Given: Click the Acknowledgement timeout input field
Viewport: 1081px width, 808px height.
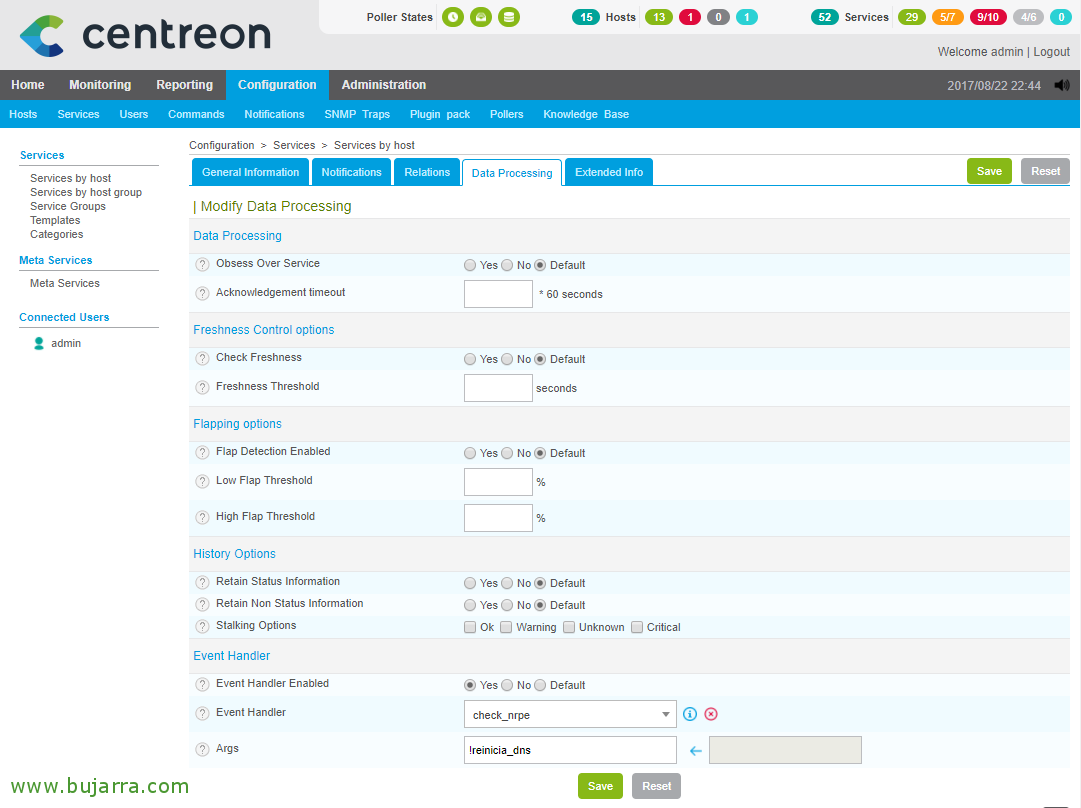Looking at the screenshot, I should (x=498, y=294).
